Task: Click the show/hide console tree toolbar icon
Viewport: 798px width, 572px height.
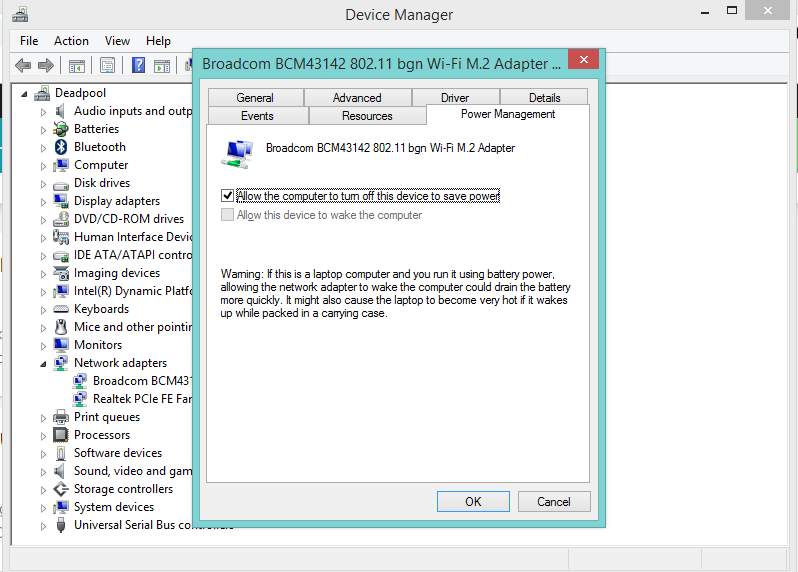Action: coord(77,66)
